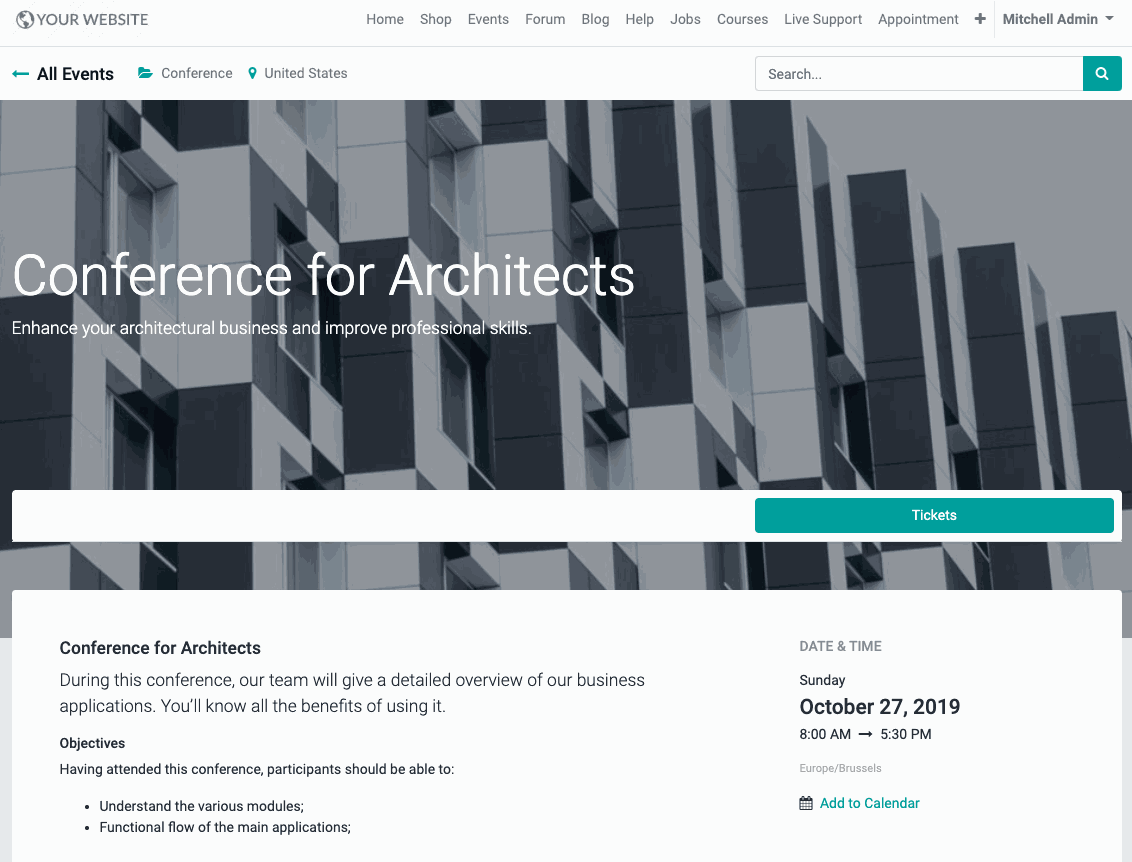Click the Conference folder icon
The height and width of the screenshot is (862, 1132).
coord(146,73)
